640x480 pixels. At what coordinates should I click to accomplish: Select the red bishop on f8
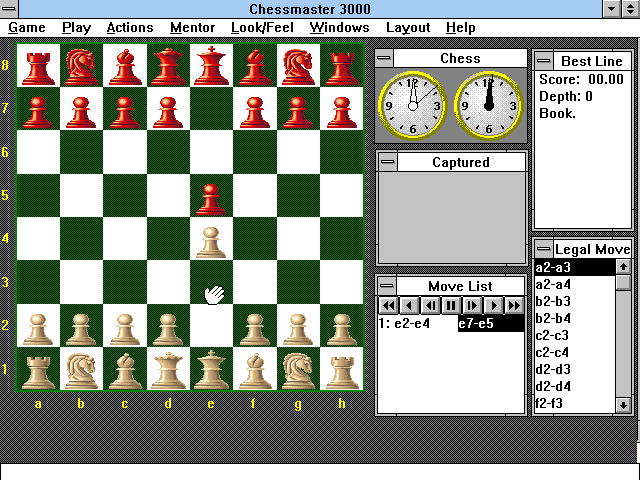[255, 67]
